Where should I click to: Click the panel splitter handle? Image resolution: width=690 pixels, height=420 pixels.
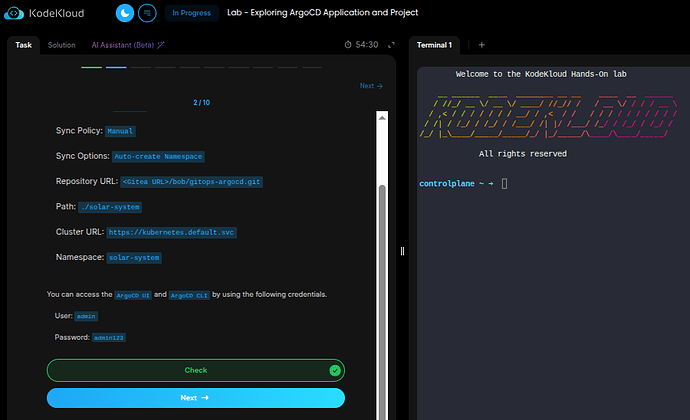tap(402, 251)
